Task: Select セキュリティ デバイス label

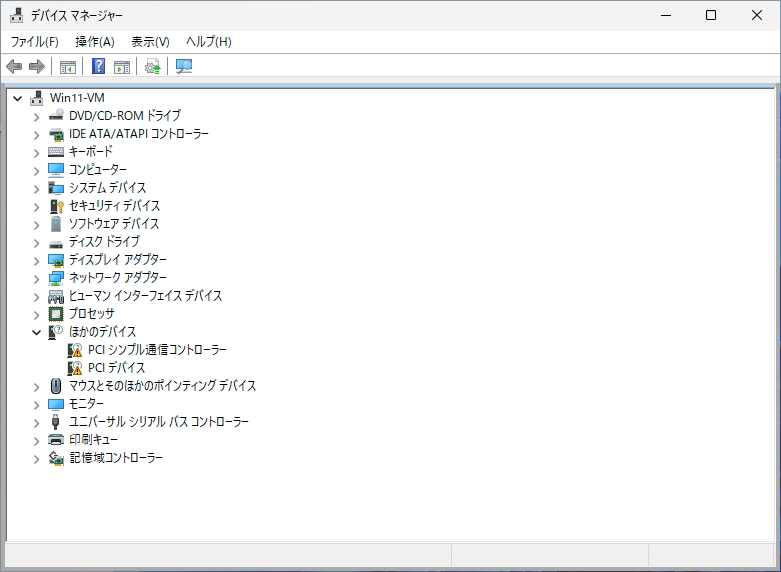Action: 115,206
